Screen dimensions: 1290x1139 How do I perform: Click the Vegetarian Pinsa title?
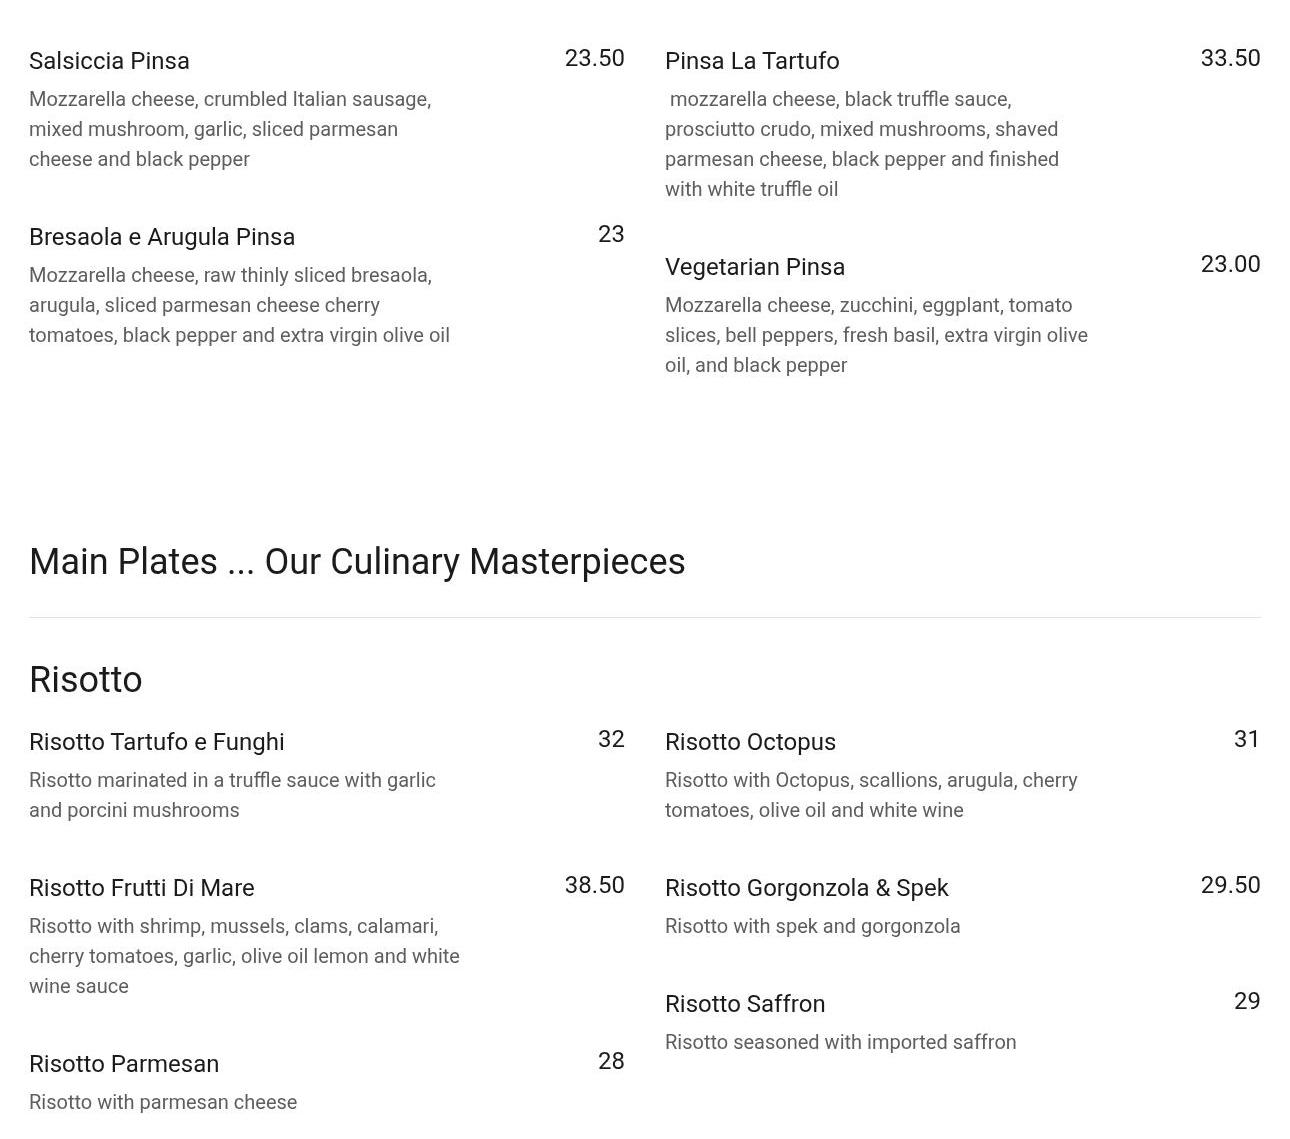pyautogui.click(x=755, y=267)
